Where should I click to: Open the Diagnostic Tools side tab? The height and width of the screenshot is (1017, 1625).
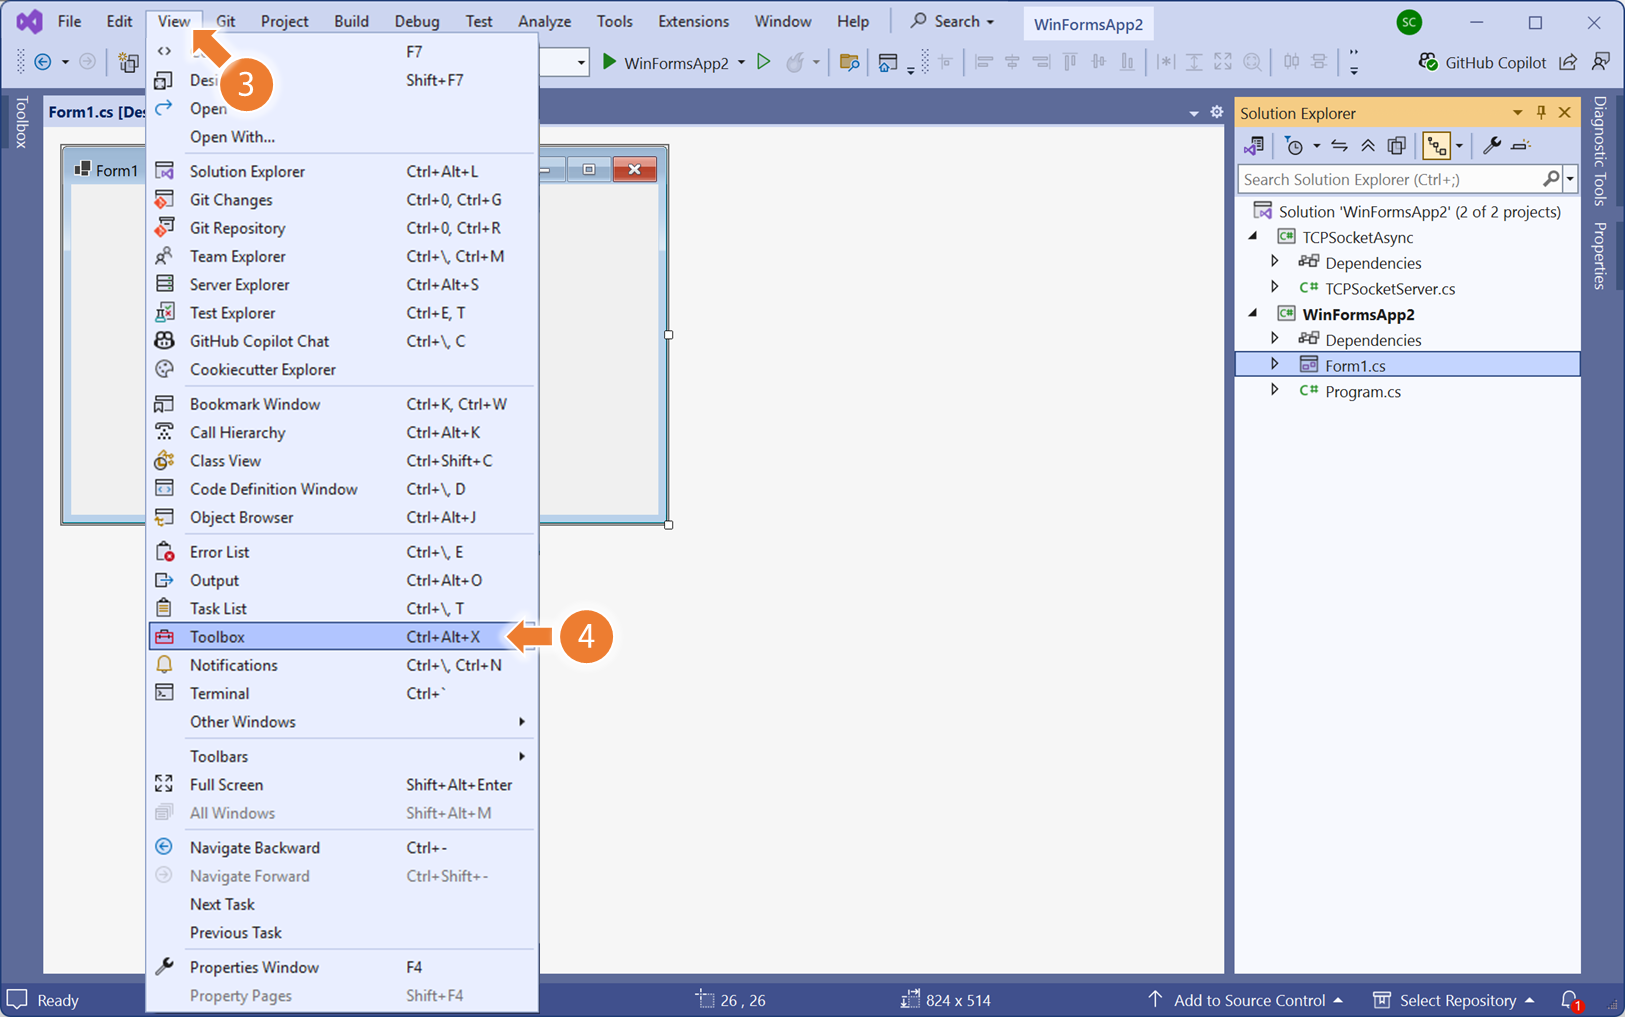click(x=1600, y=150)
